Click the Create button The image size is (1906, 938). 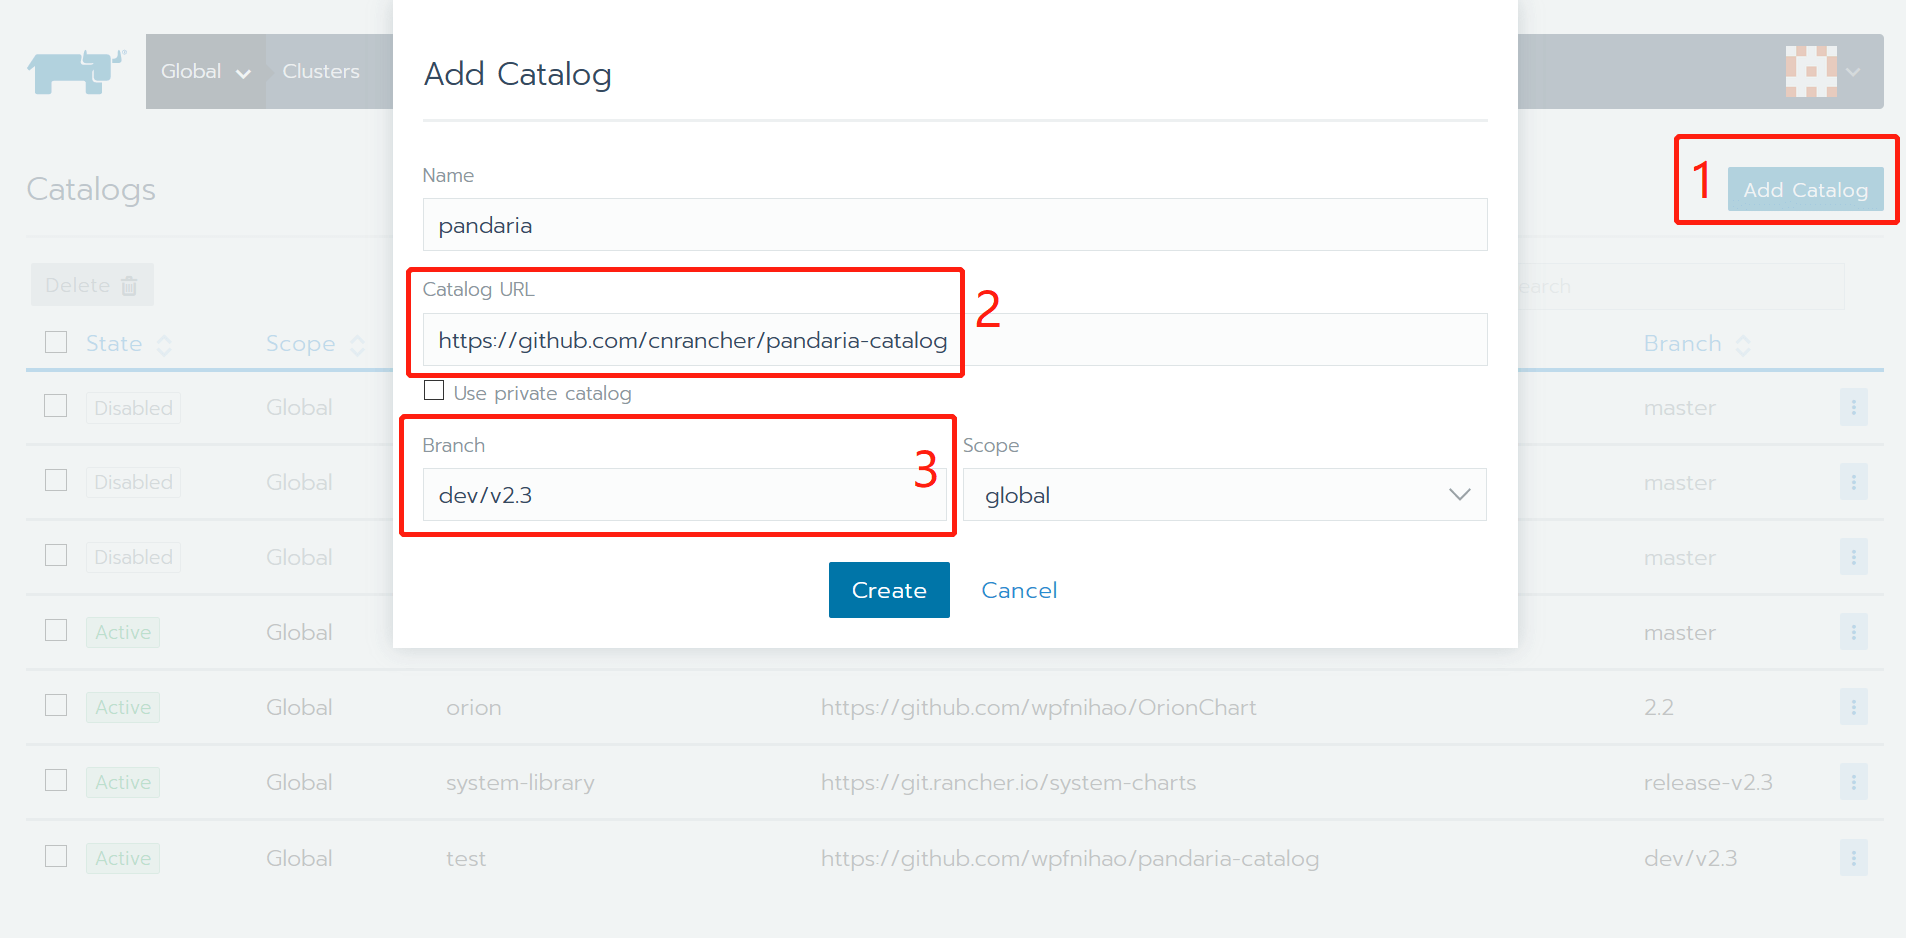[888, 590]
